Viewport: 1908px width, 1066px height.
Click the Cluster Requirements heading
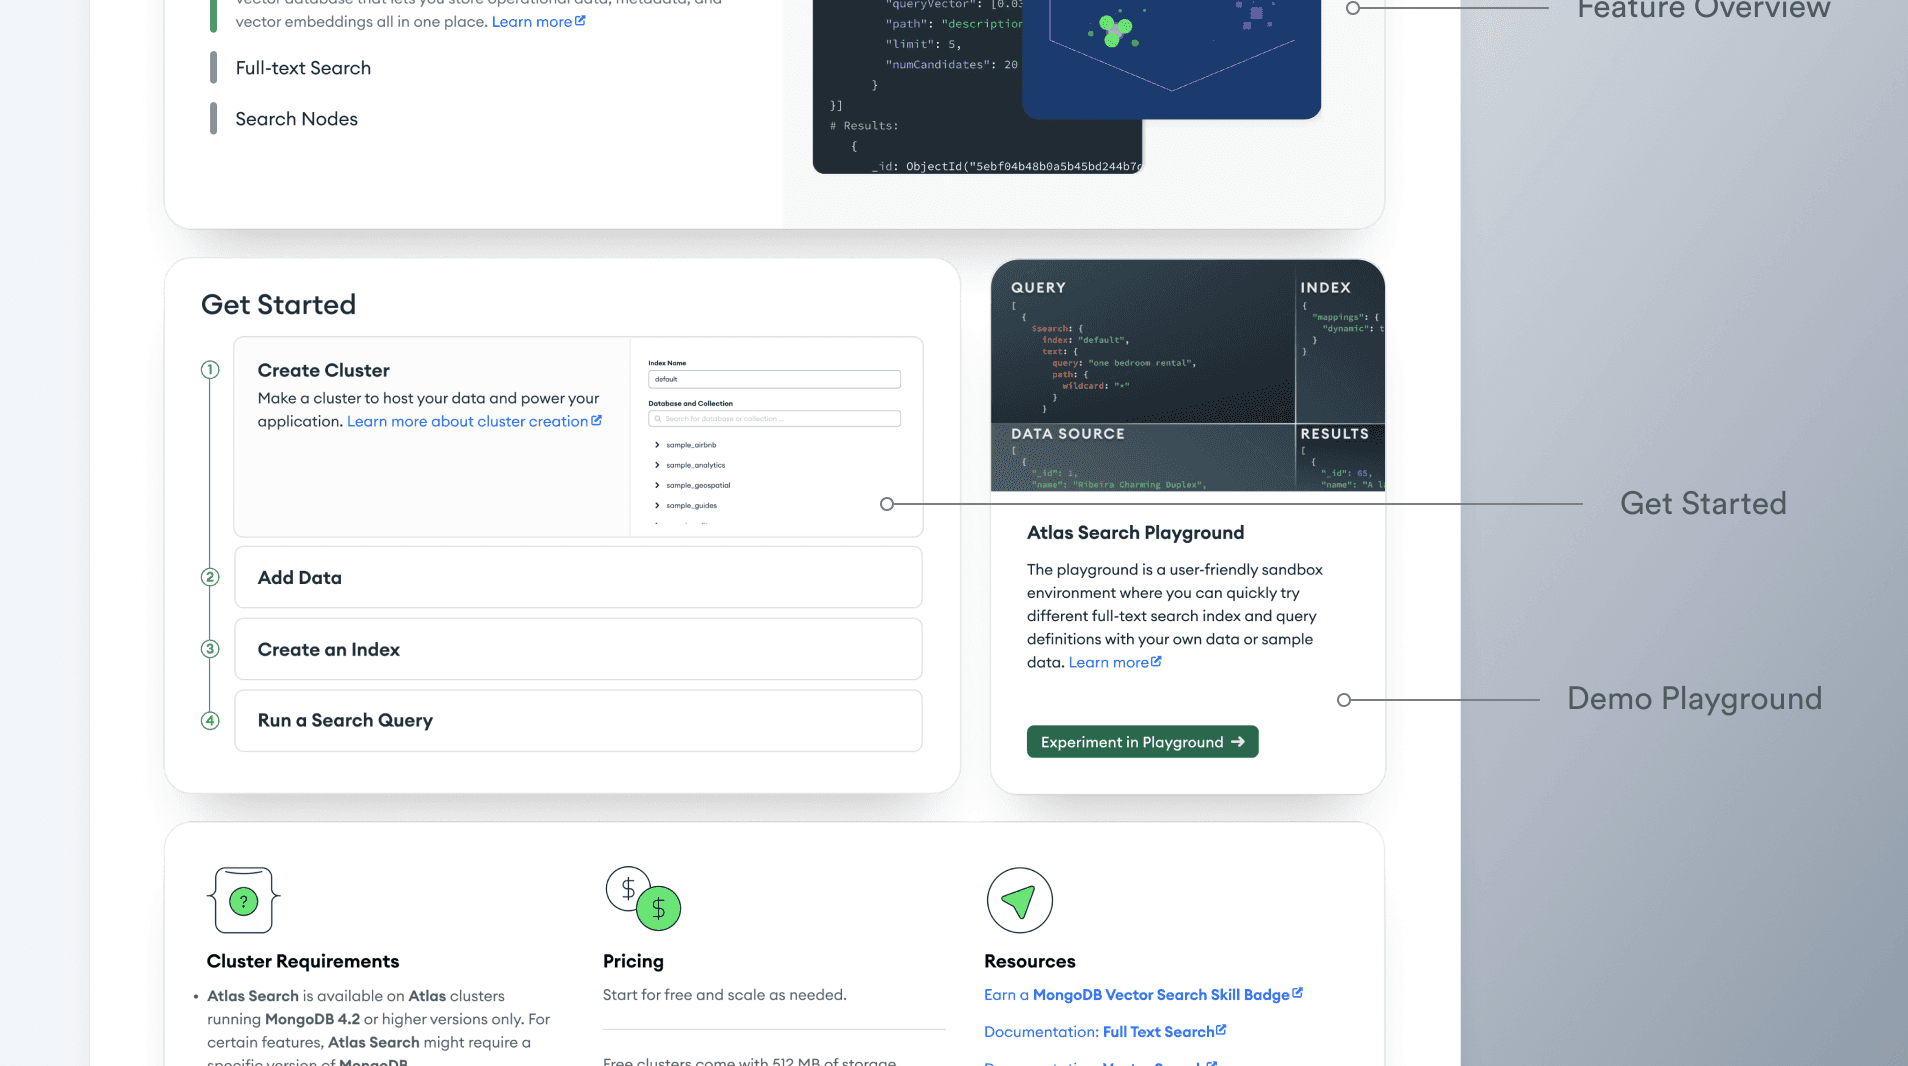[x=303, y=961]
